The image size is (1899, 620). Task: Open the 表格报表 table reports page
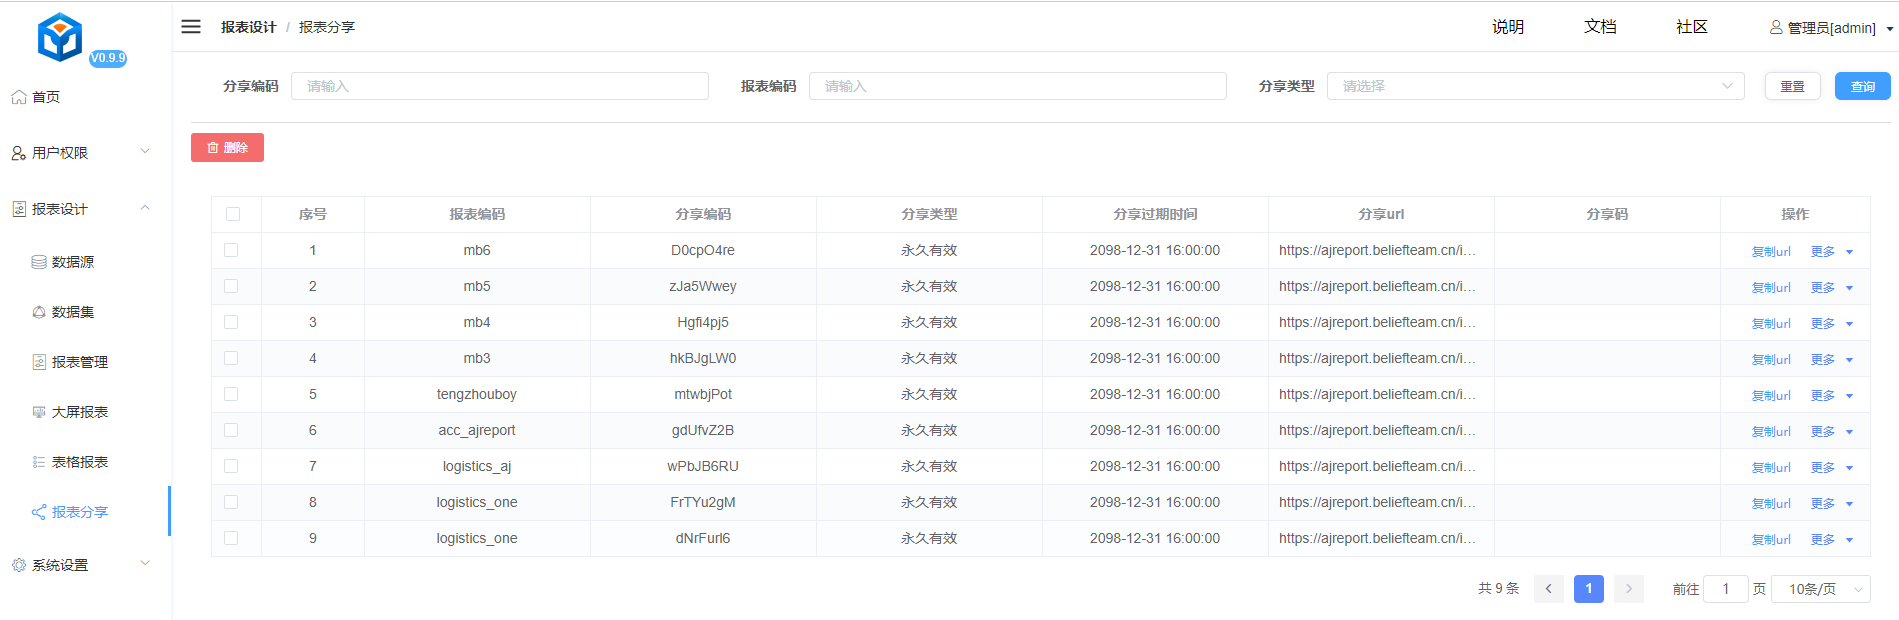(79, 462)
